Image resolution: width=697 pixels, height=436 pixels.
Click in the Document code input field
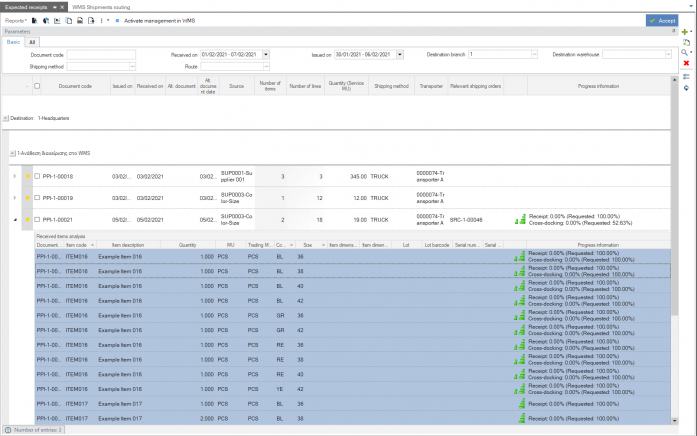(101, 55)
